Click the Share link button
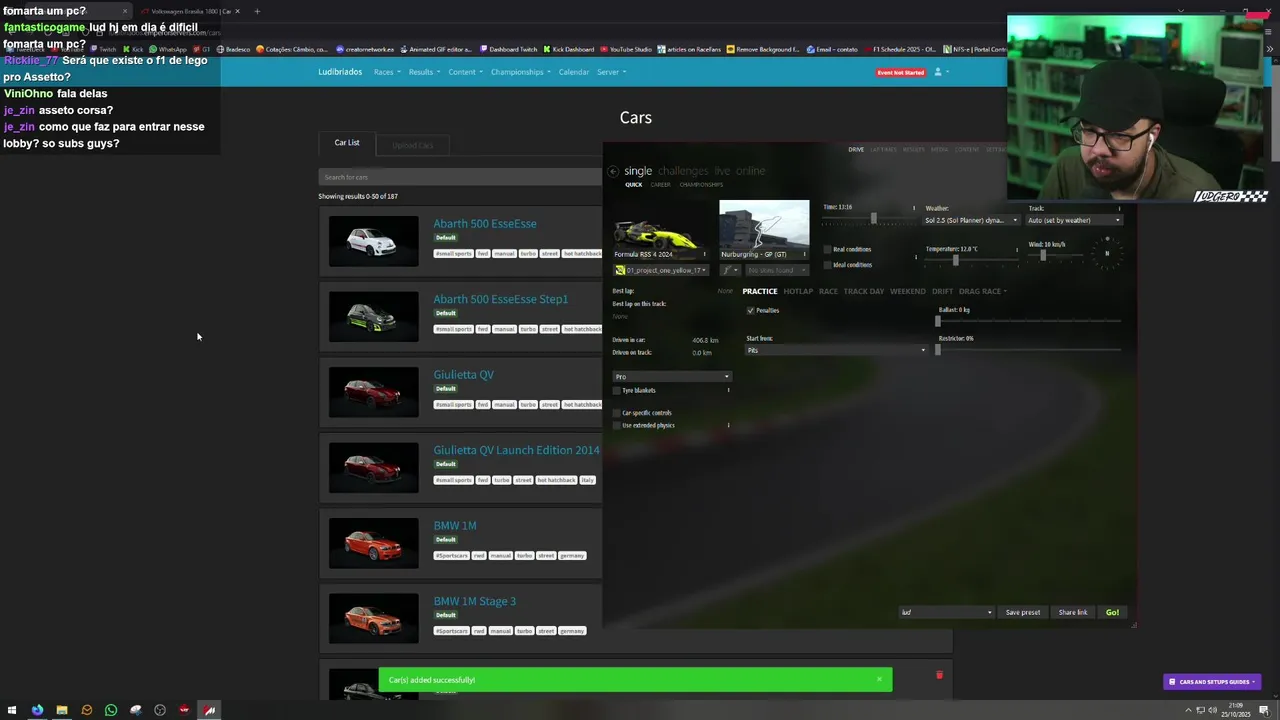The width and height of the screenshot is (1280, 720). pos(1073,612)
